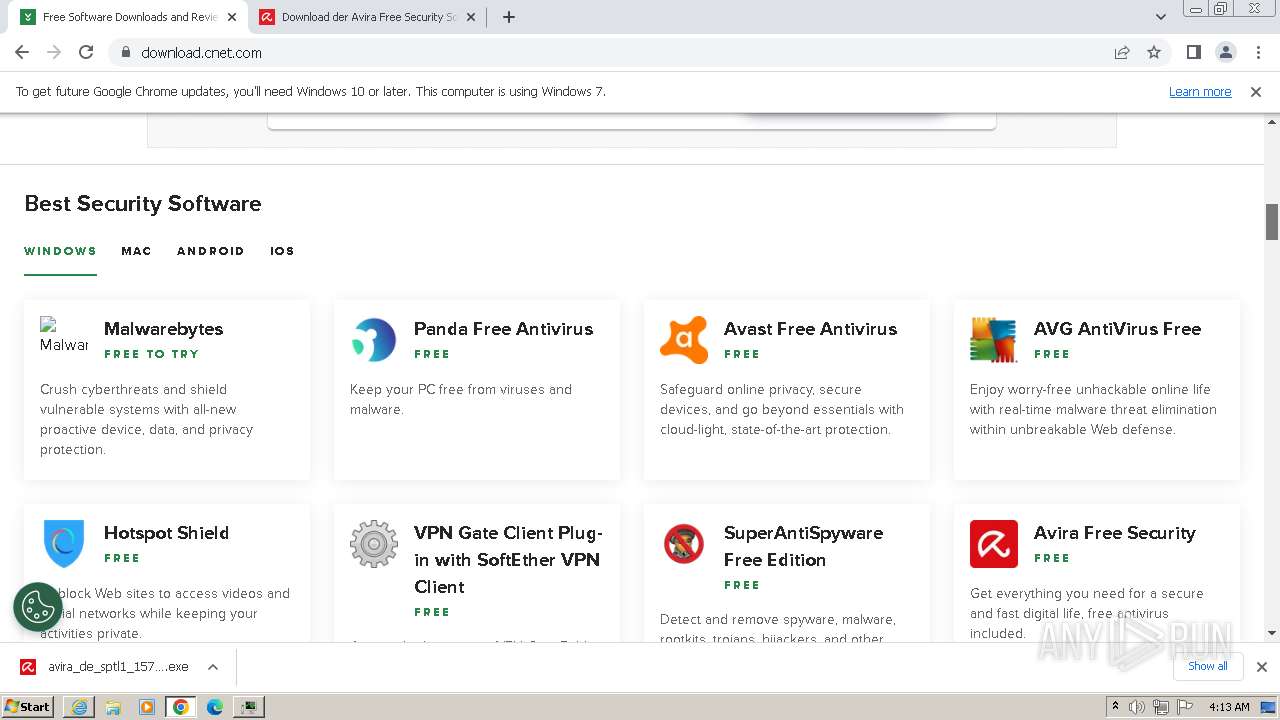This screenshot has width=1280, height=720.
Task: Expand options for avira download file
Action: (x=213, y=667)
